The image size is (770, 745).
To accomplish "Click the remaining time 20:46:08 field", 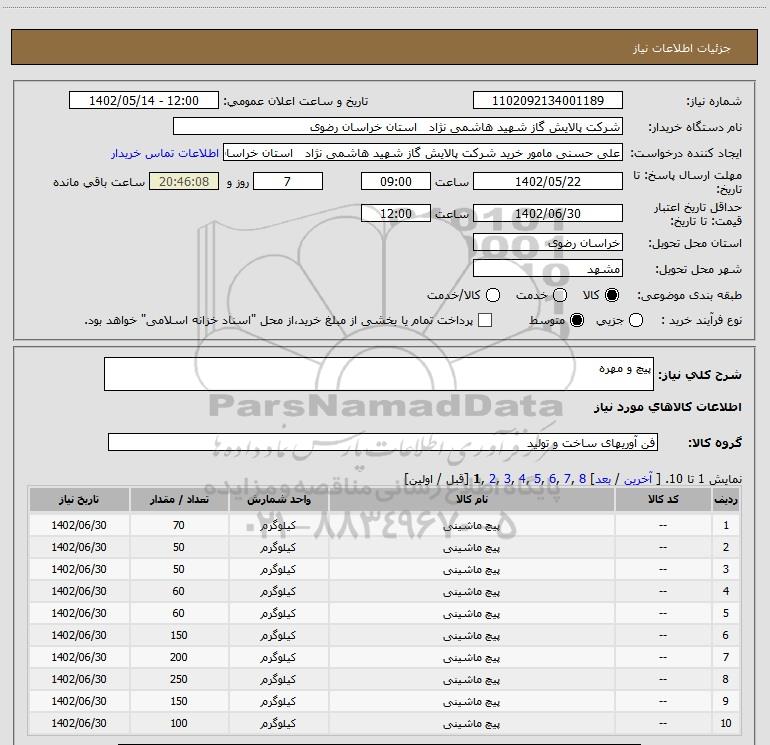I will click(x=184, y=181).
